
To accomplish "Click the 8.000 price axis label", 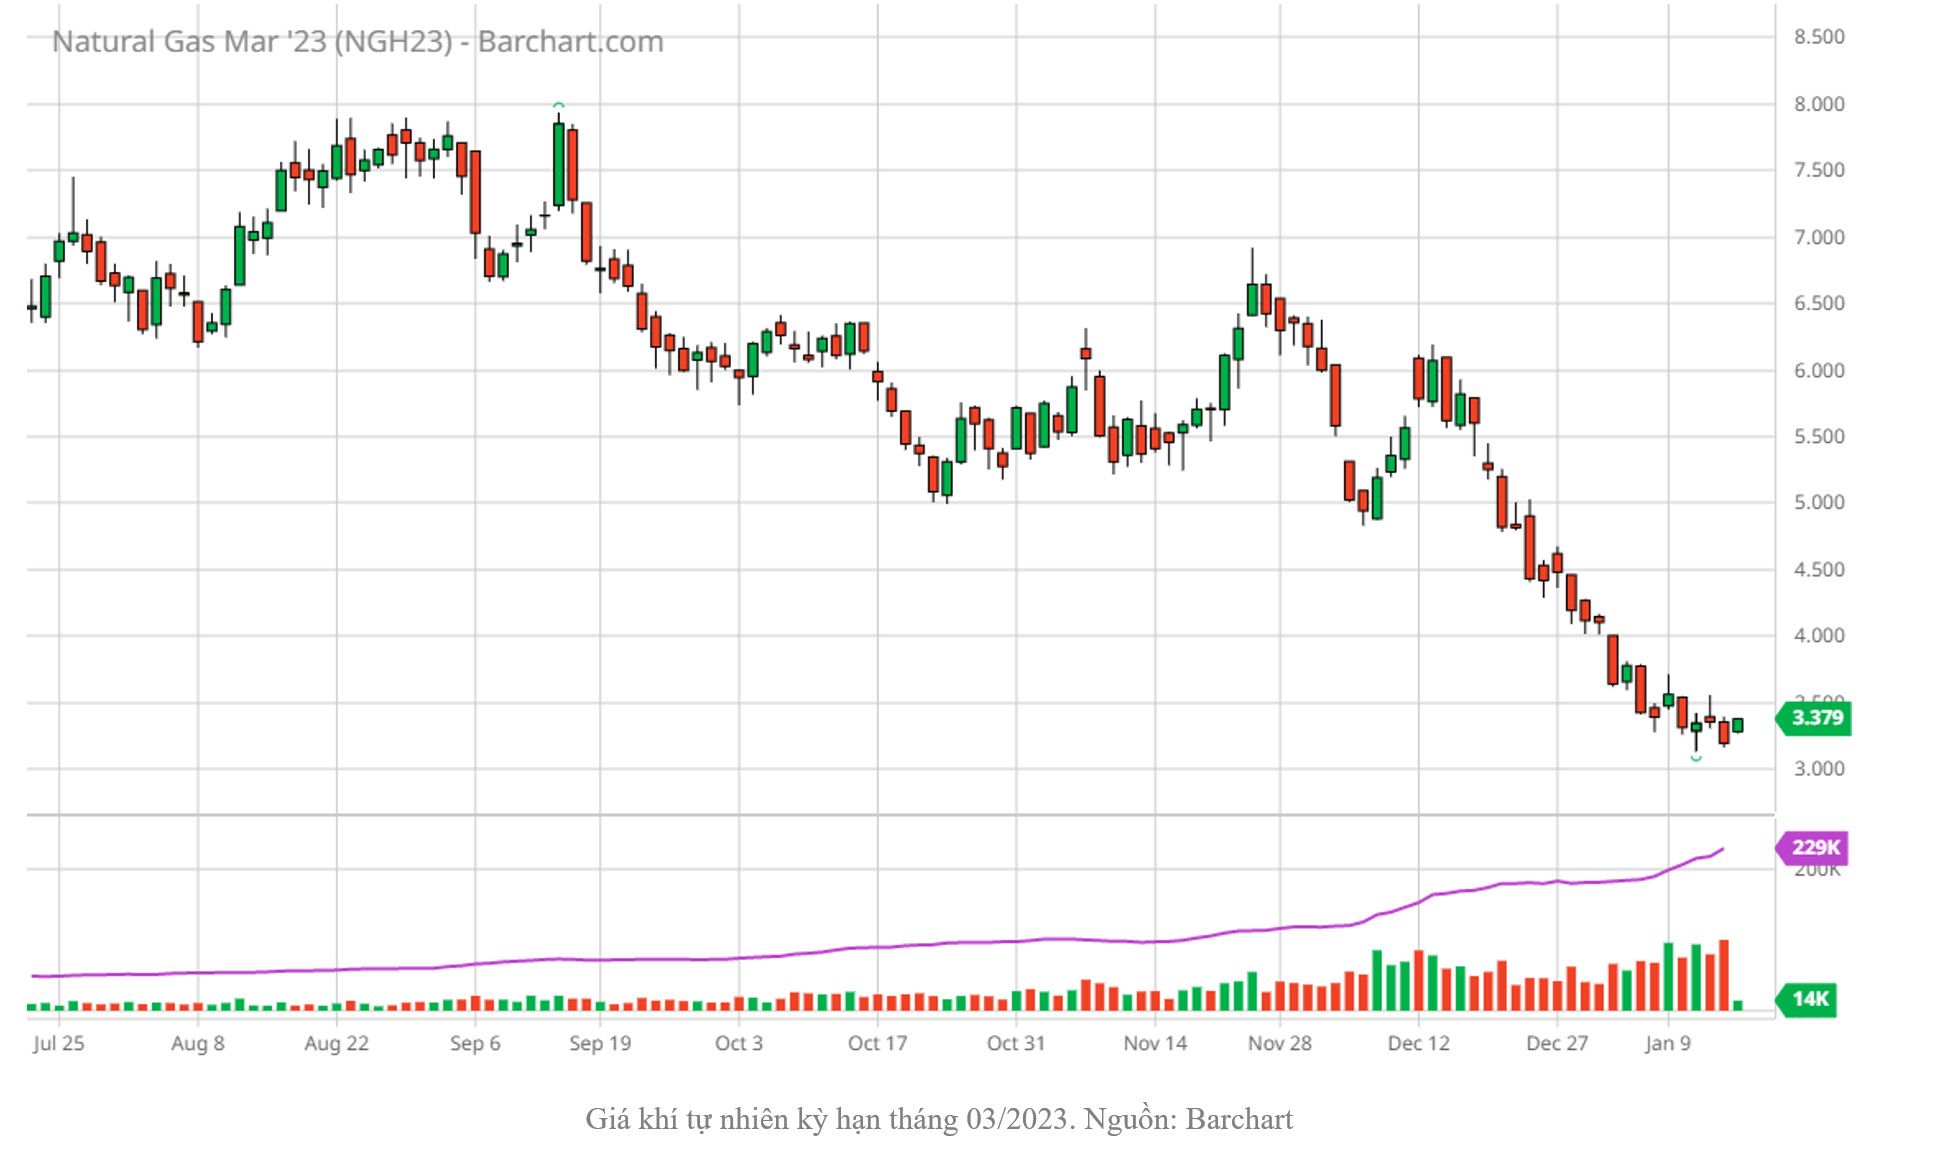I will [x=1819, y=104].
